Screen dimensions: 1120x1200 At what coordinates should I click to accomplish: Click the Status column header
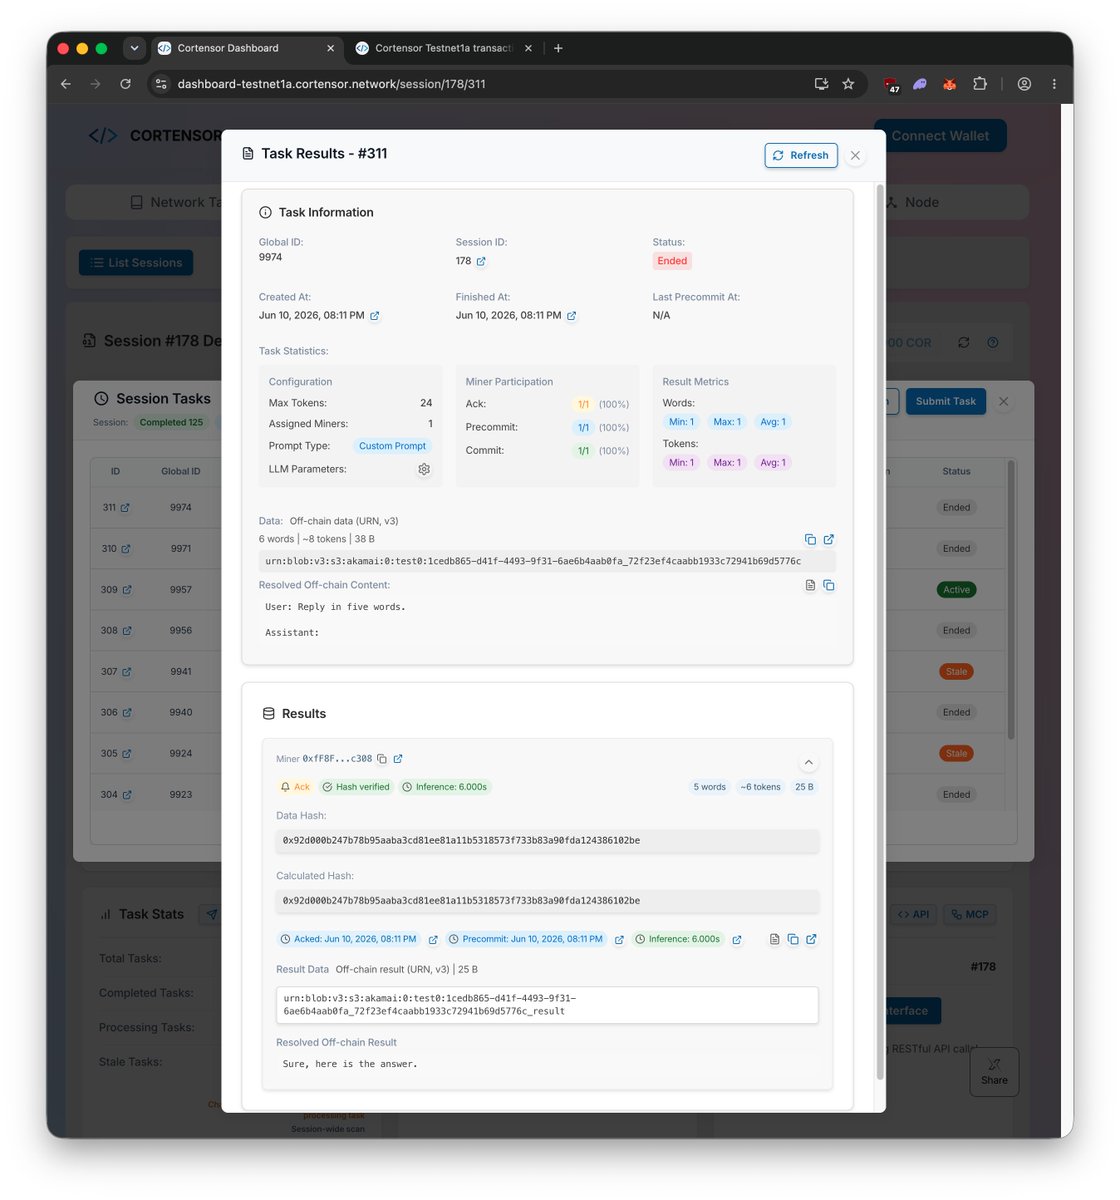956,471
